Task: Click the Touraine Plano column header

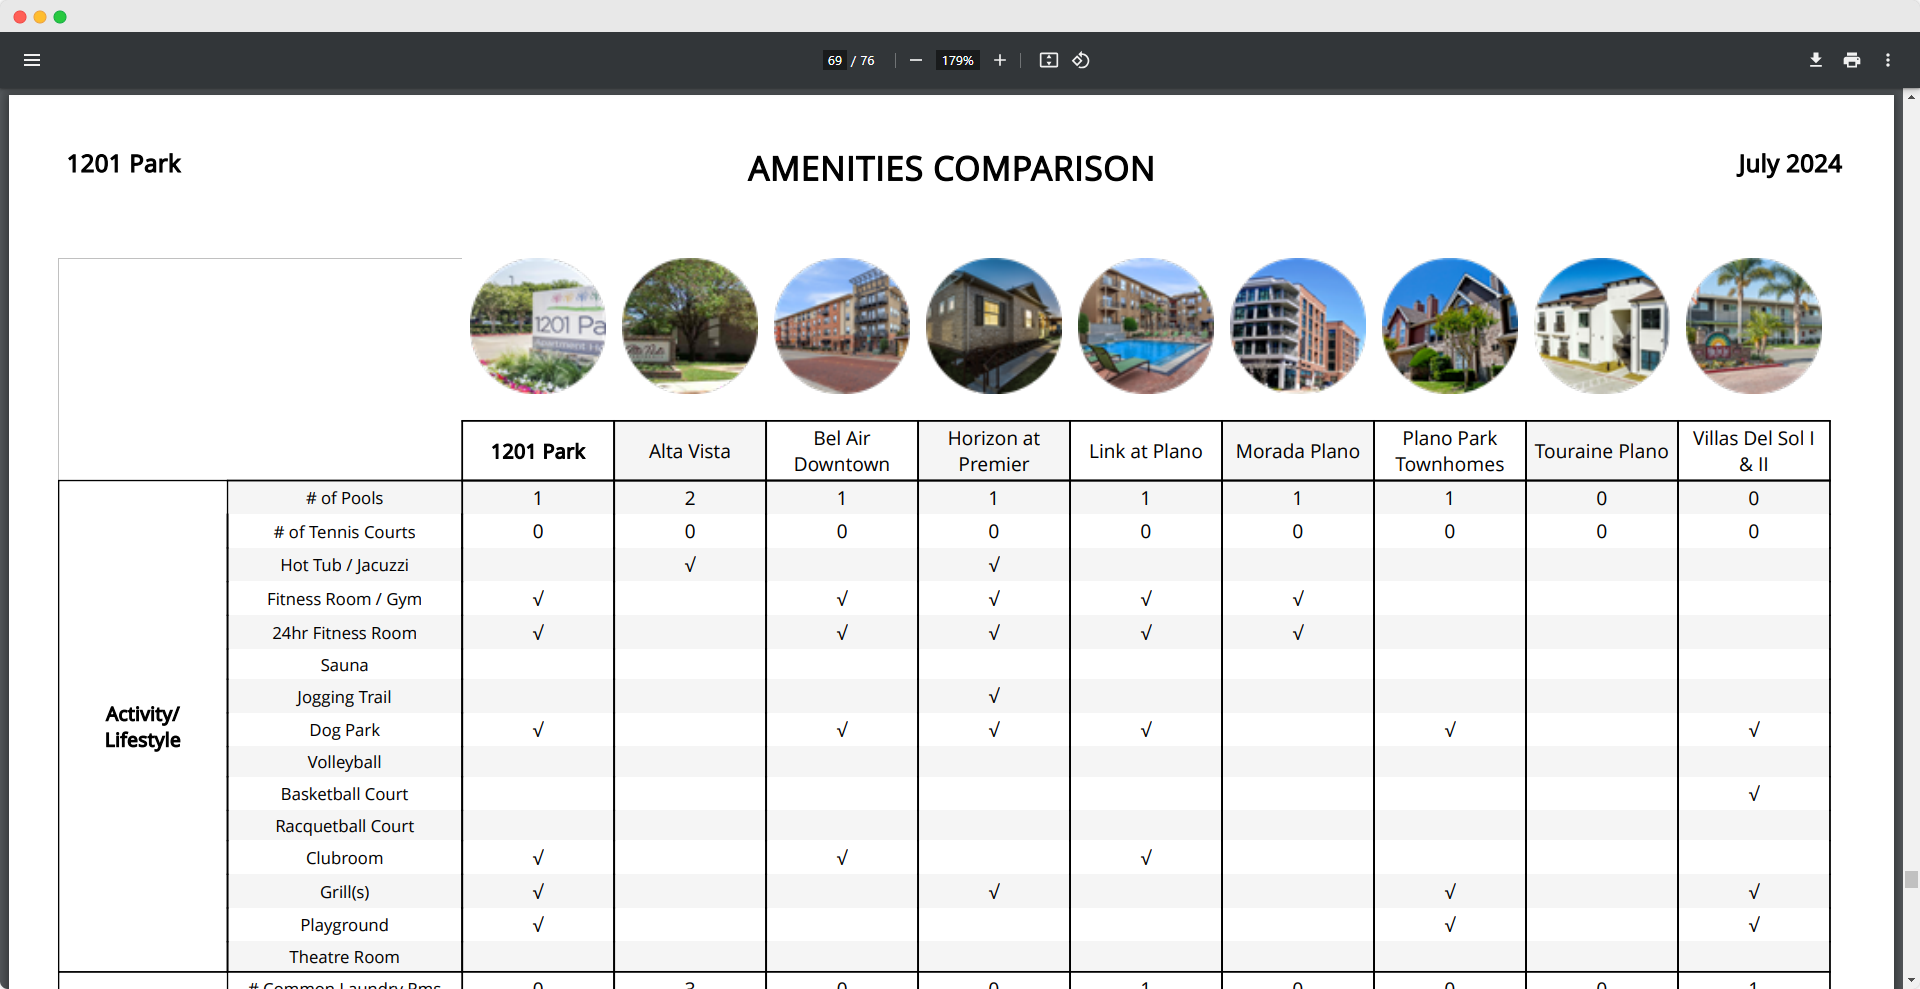Action: coord(1602,451)
